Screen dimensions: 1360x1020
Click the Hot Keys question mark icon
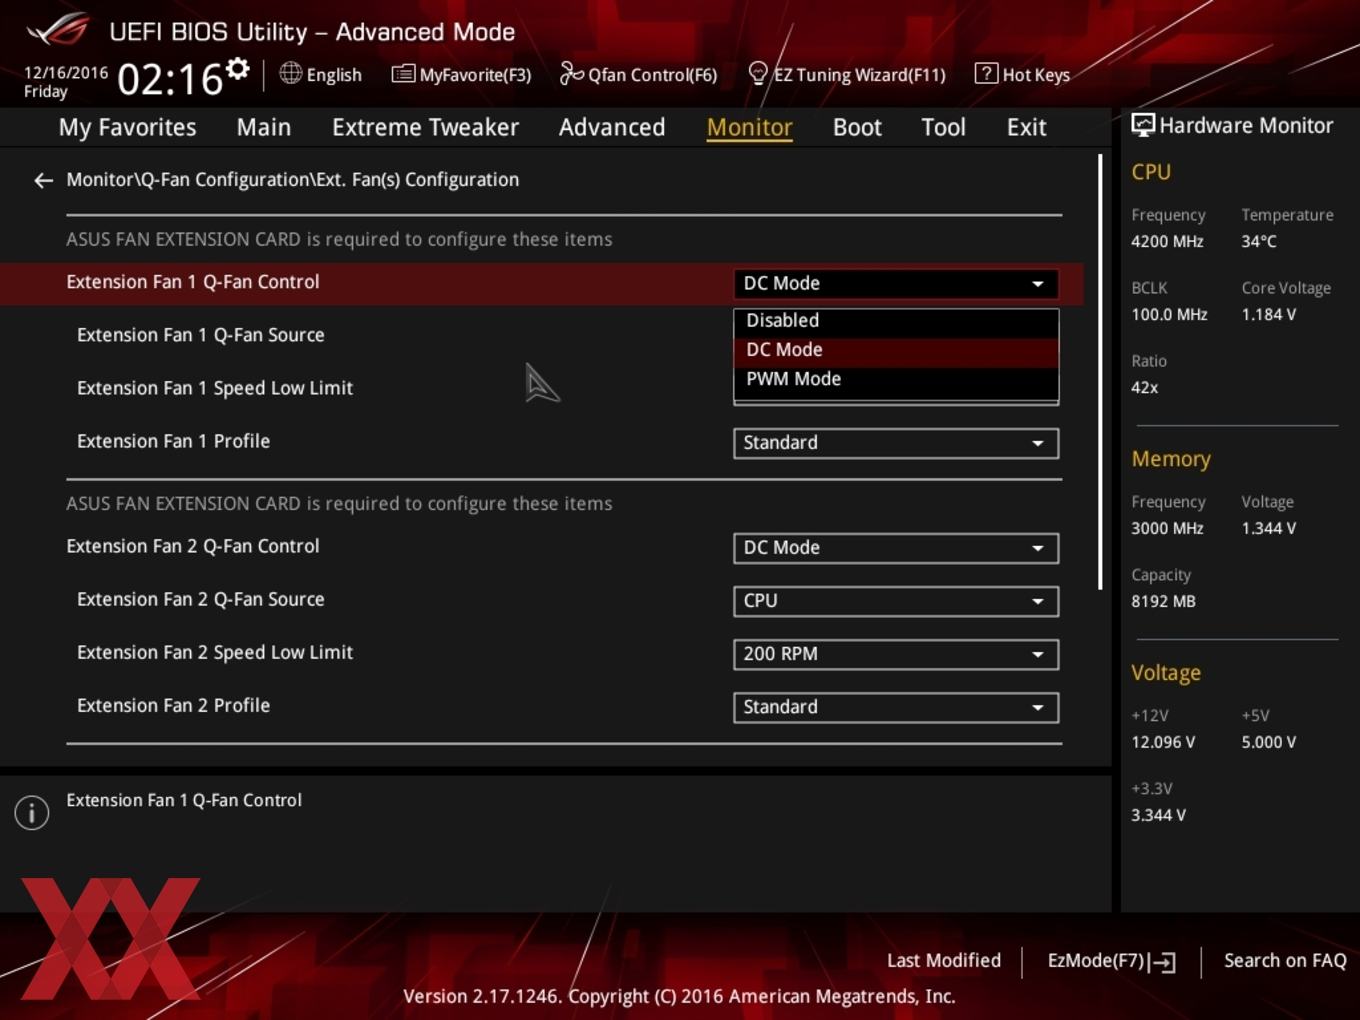(x=986, y=73)
